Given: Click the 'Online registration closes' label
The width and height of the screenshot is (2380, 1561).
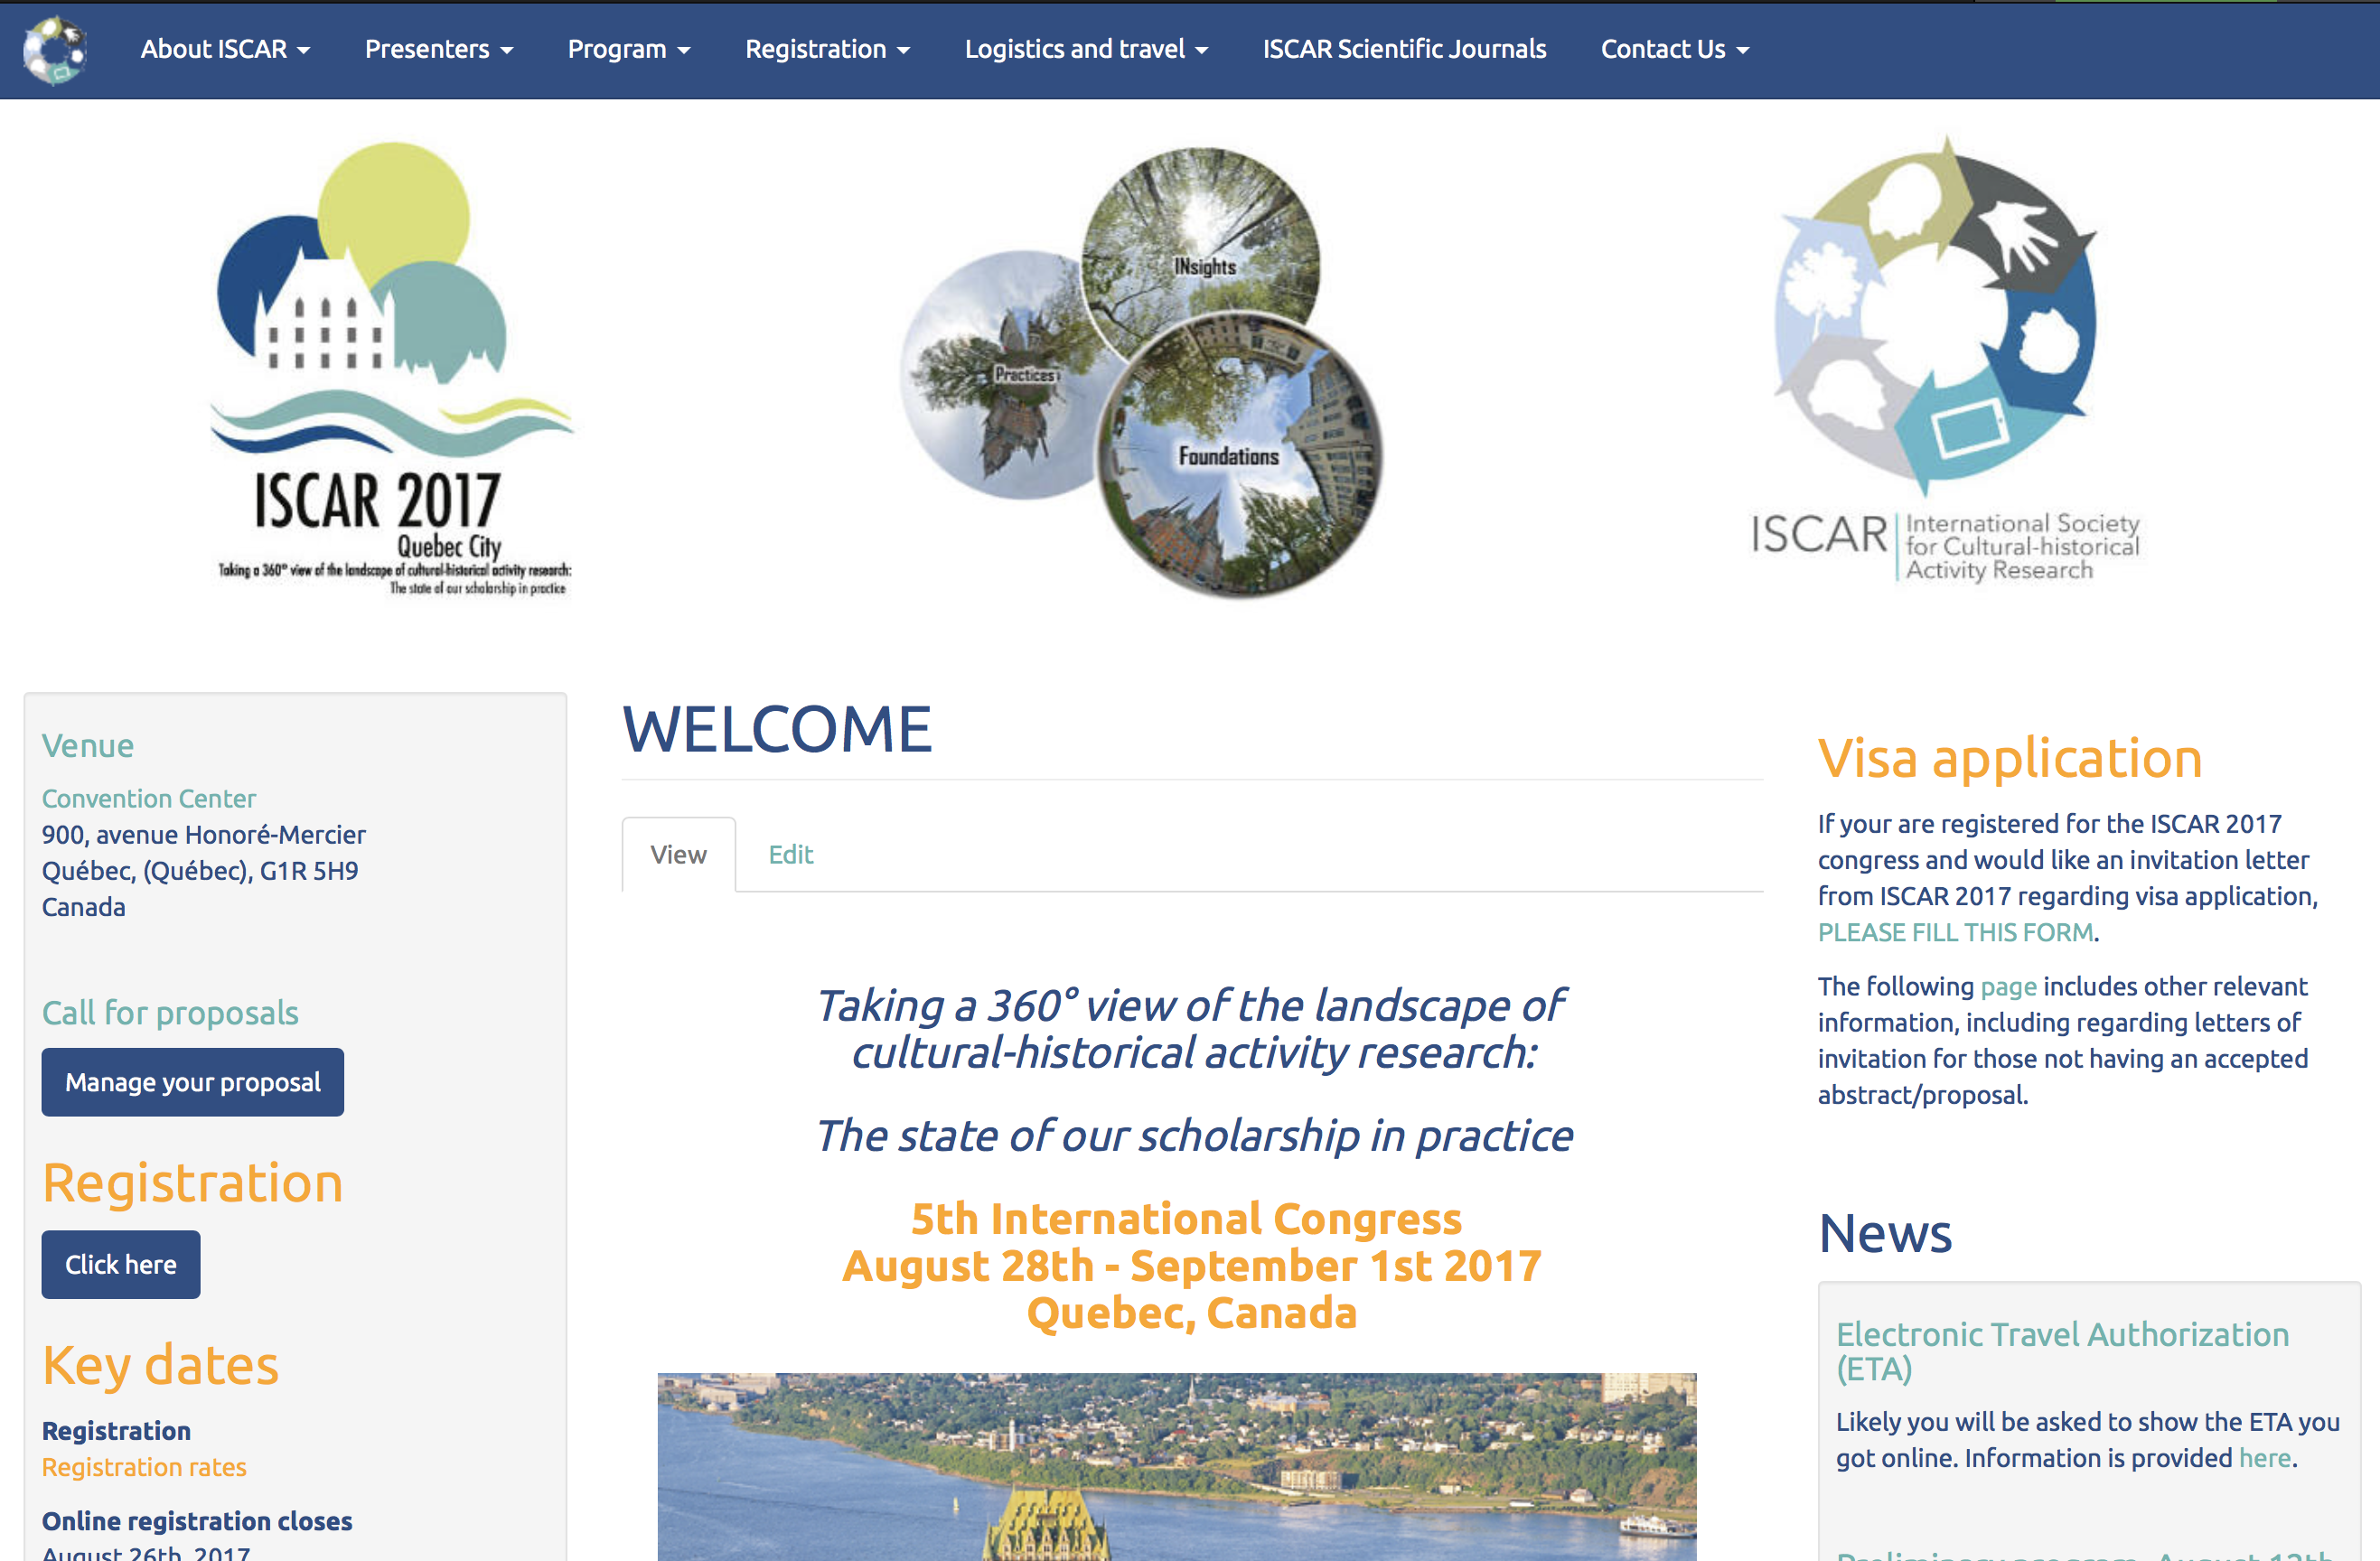Looking at the screenshot, I should click(197, 1521).
